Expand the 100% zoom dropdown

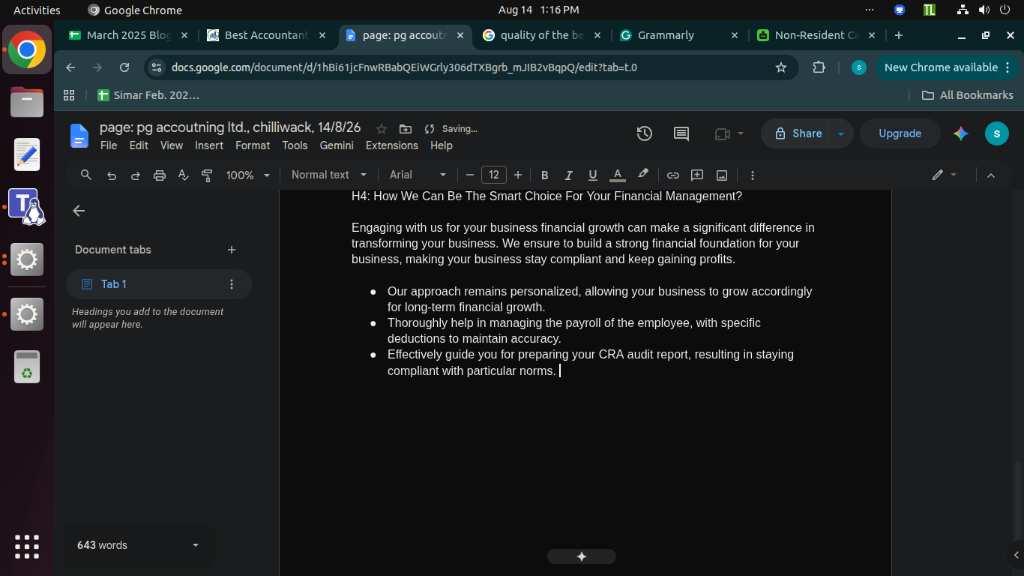248,175
